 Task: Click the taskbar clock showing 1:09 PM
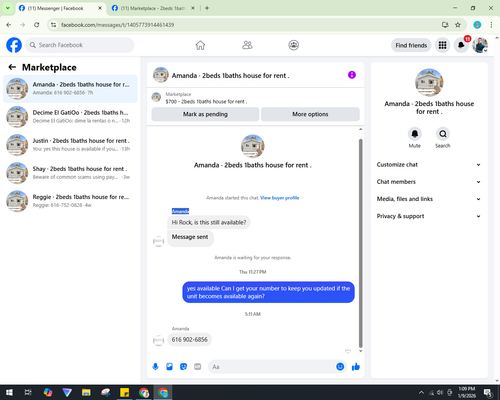(x=467, y=392)
